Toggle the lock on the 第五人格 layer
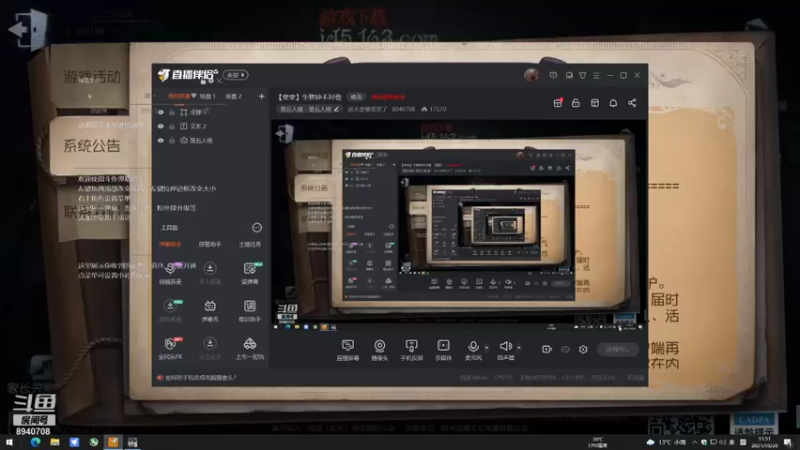The image size is (800, 450). point(172,140)
